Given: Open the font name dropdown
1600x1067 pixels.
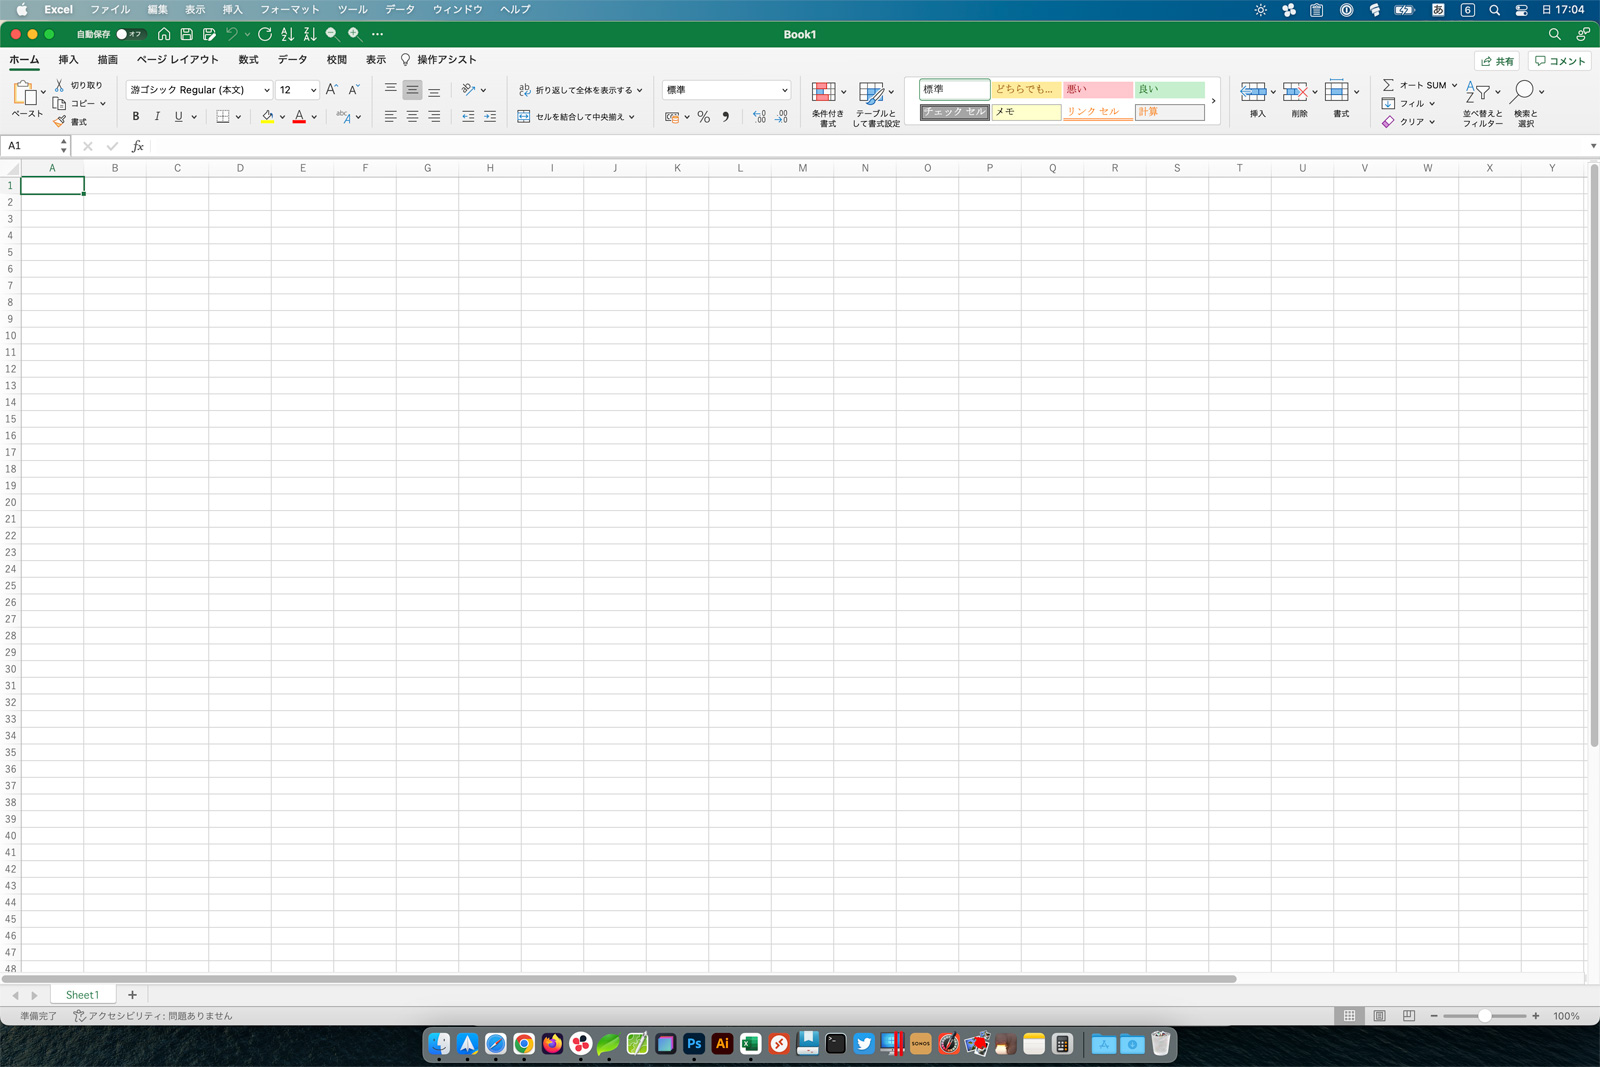Looking at the screenshot, I should 199,90.
